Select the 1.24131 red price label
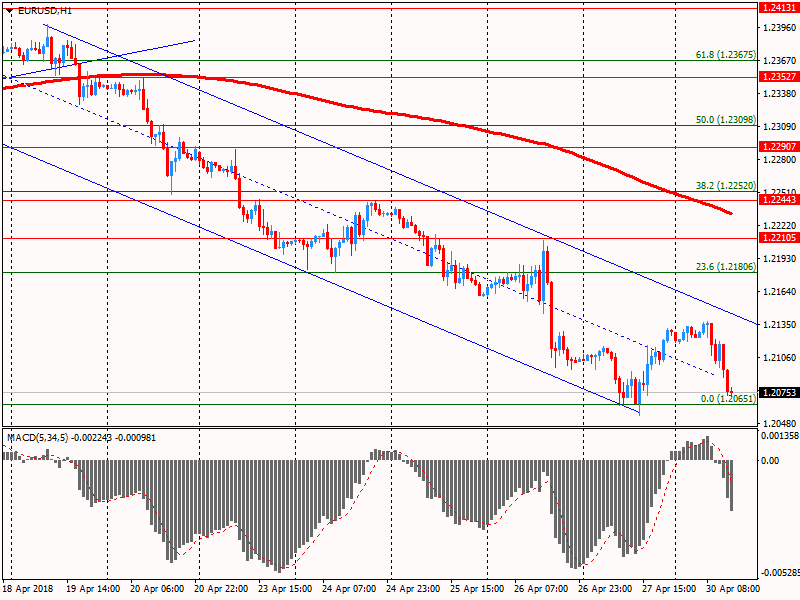 pos(779,8)
